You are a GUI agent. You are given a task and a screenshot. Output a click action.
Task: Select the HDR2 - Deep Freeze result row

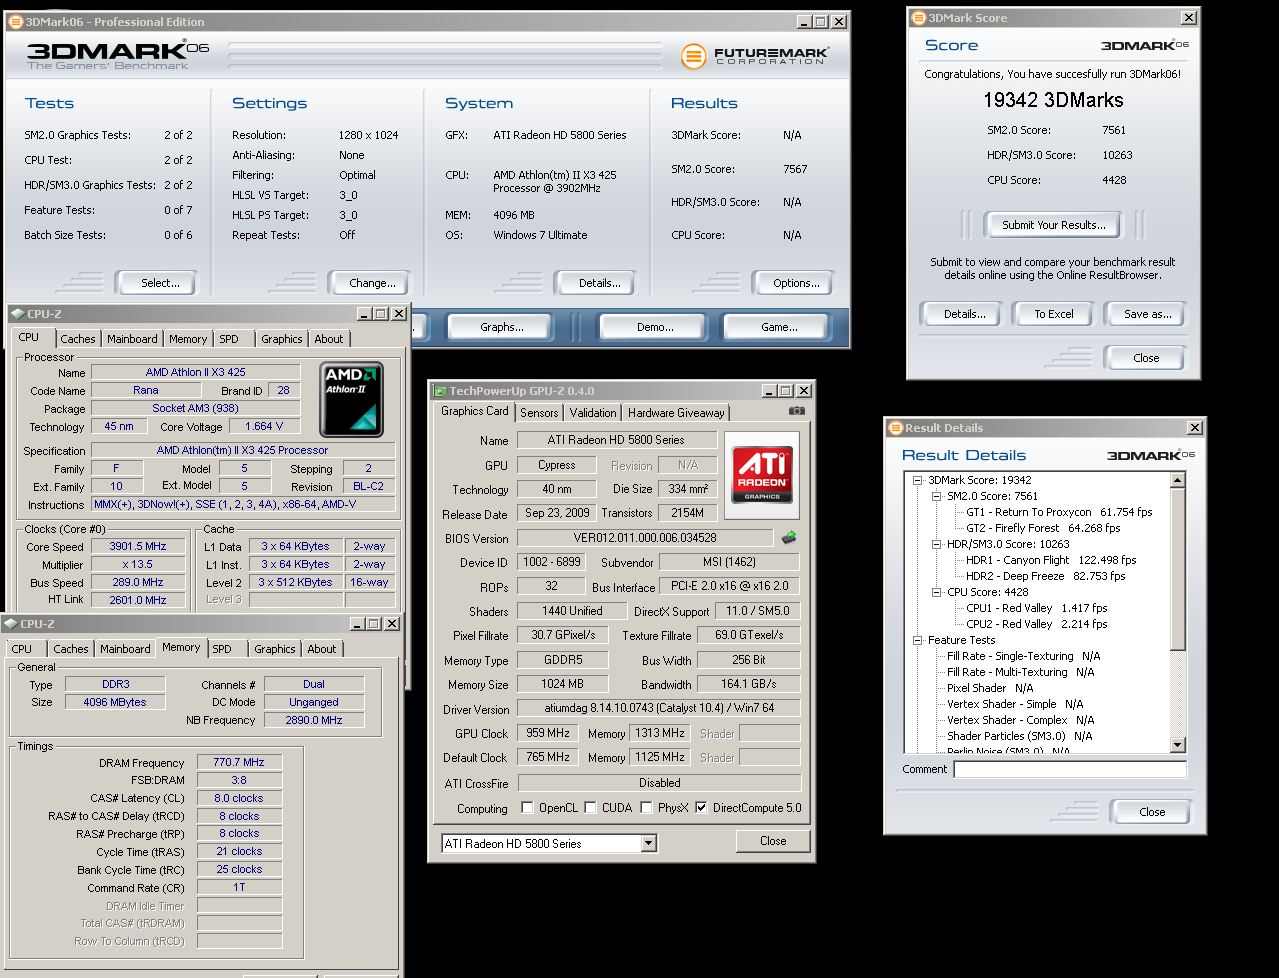coord(1045,576)
